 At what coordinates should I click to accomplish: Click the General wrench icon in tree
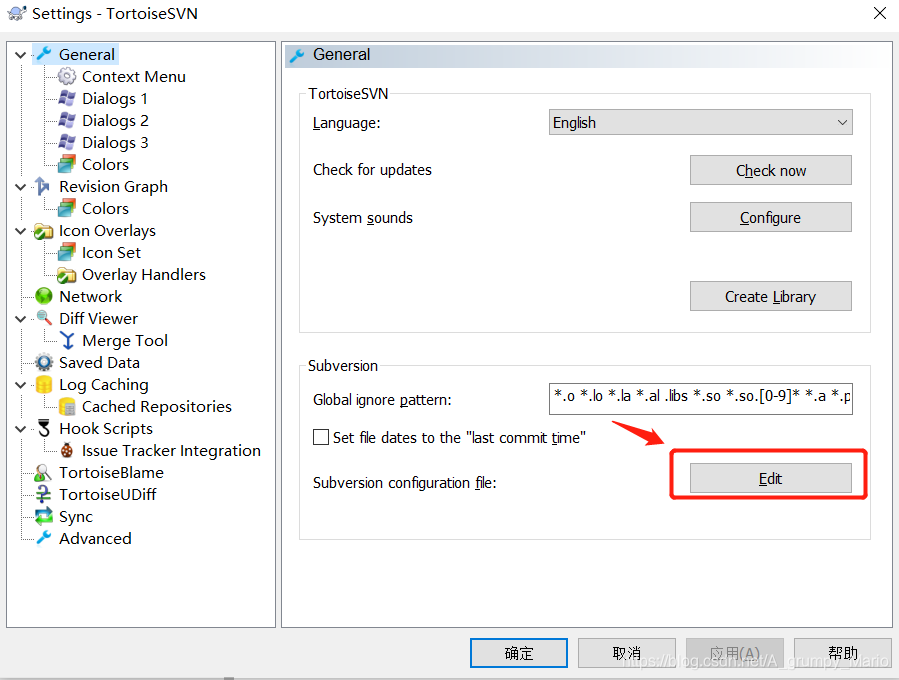44,54
